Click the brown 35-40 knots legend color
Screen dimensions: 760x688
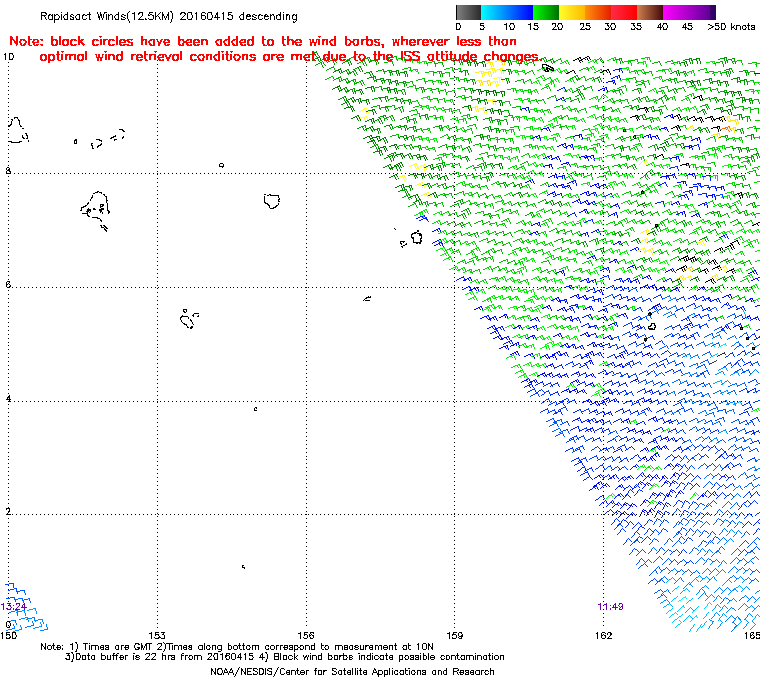tap(650, 12)
